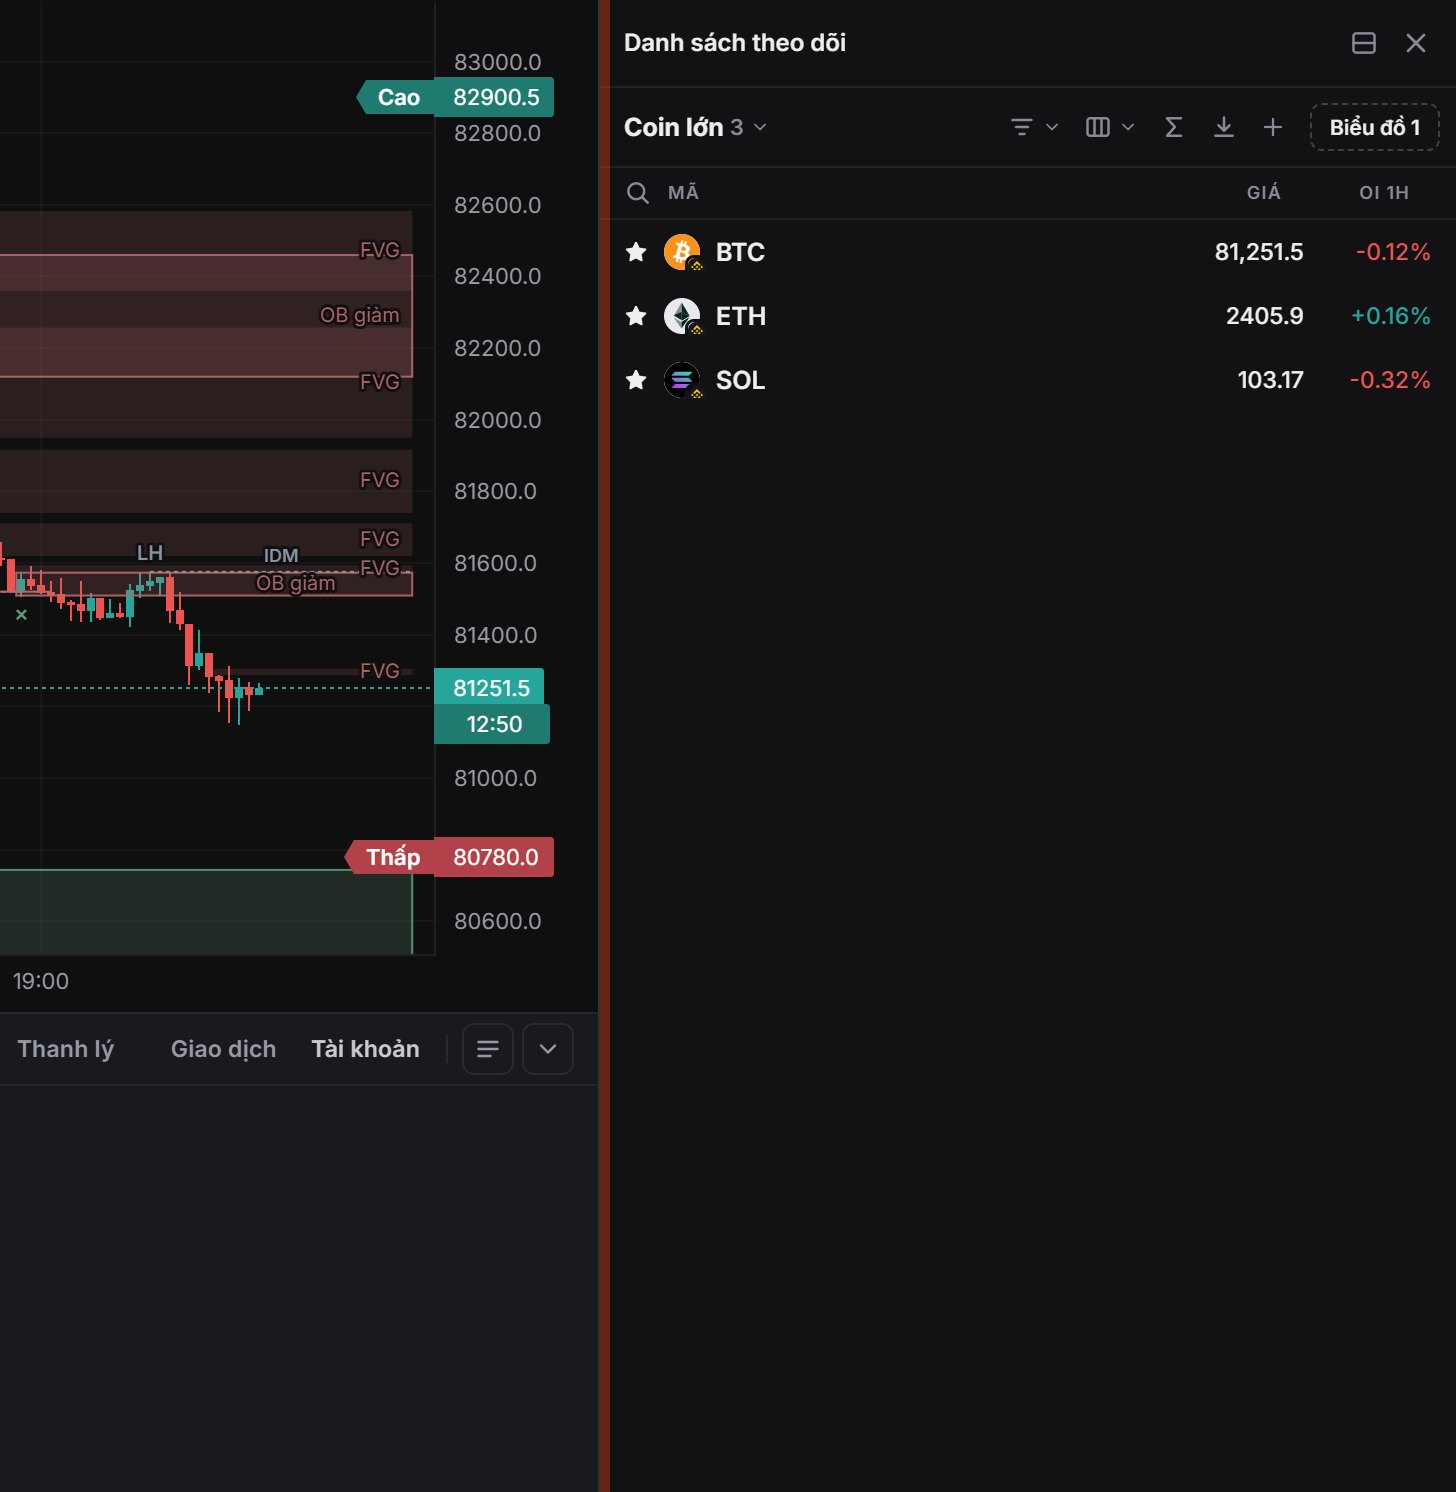
Task: Click ETH change value +0.16%
Action: (x=1391, y=316)
